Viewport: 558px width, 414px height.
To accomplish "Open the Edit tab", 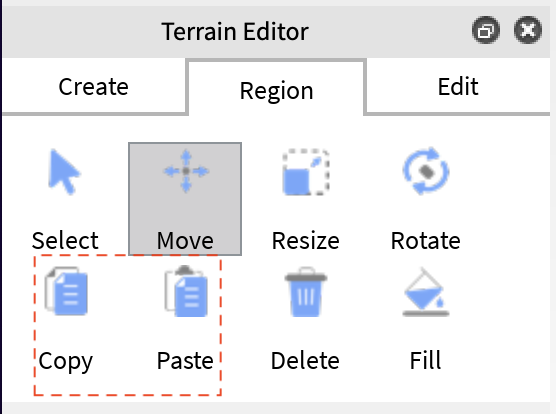I will [x=458, y=87].
